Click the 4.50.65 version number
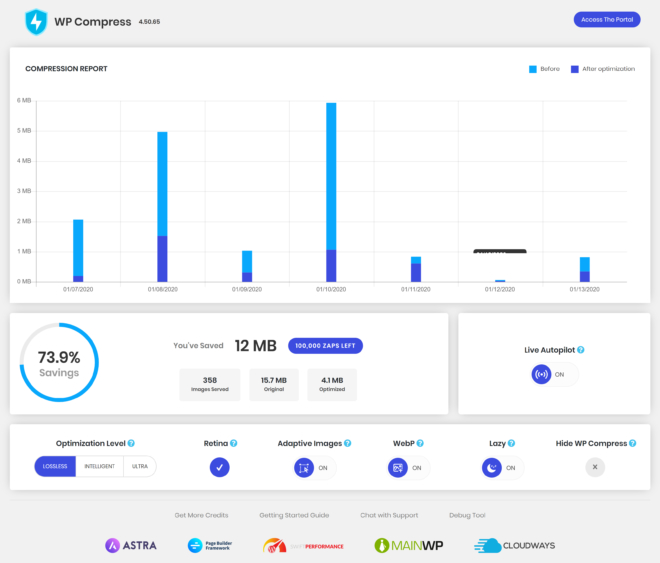 pos(149,21)
